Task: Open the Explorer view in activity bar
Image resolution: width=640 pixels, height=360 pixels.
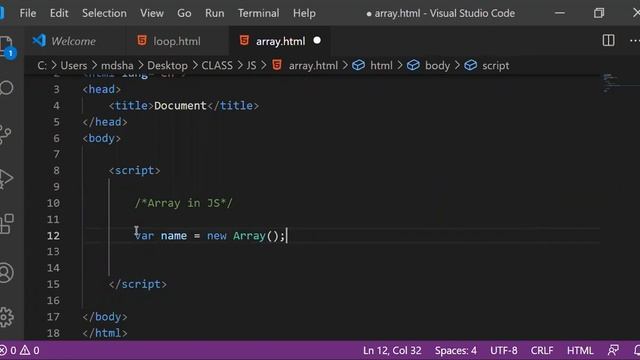Action: (6, 46)
